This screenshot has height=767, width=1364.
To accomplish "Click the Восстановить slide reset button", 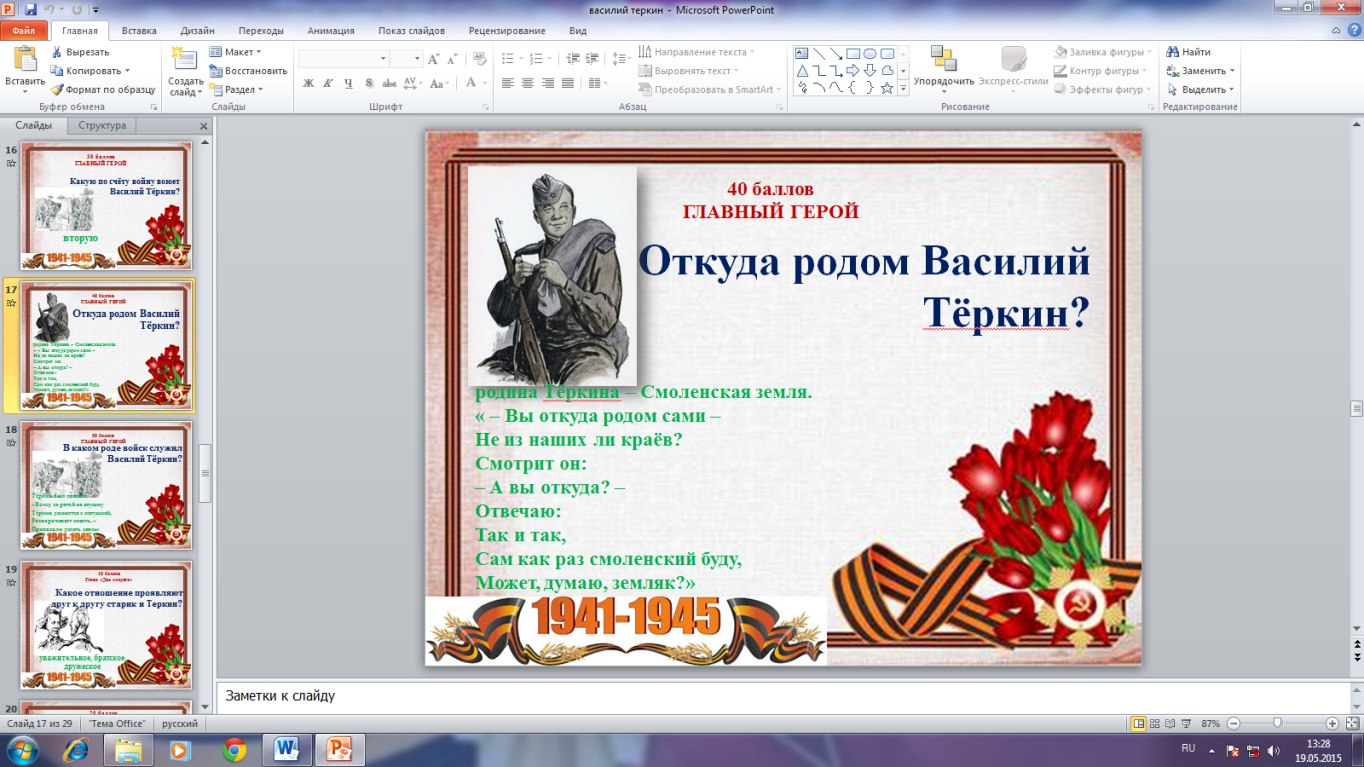I will coord(248,71).
